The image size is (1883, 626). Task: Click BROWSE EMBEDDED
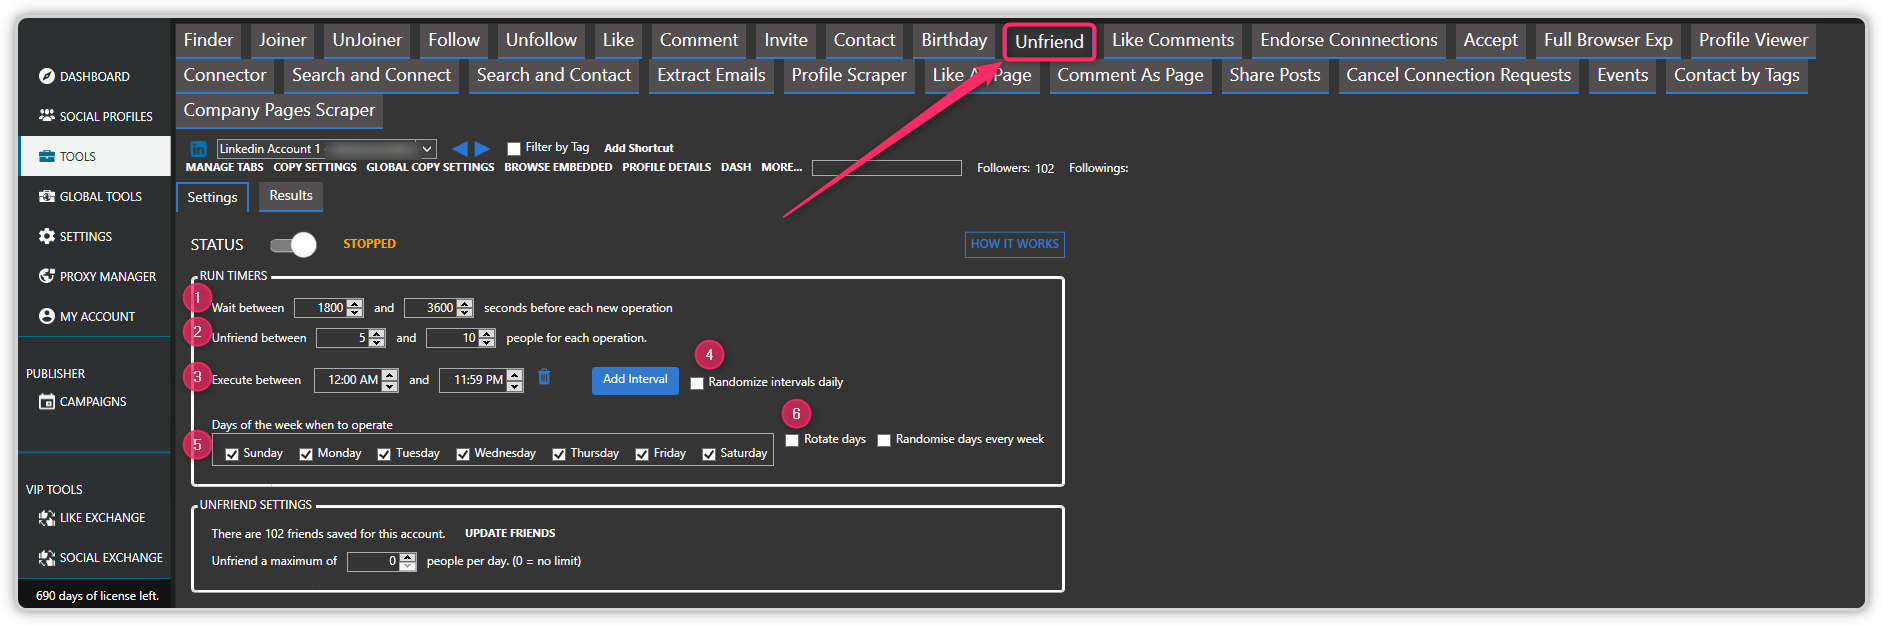558,167
